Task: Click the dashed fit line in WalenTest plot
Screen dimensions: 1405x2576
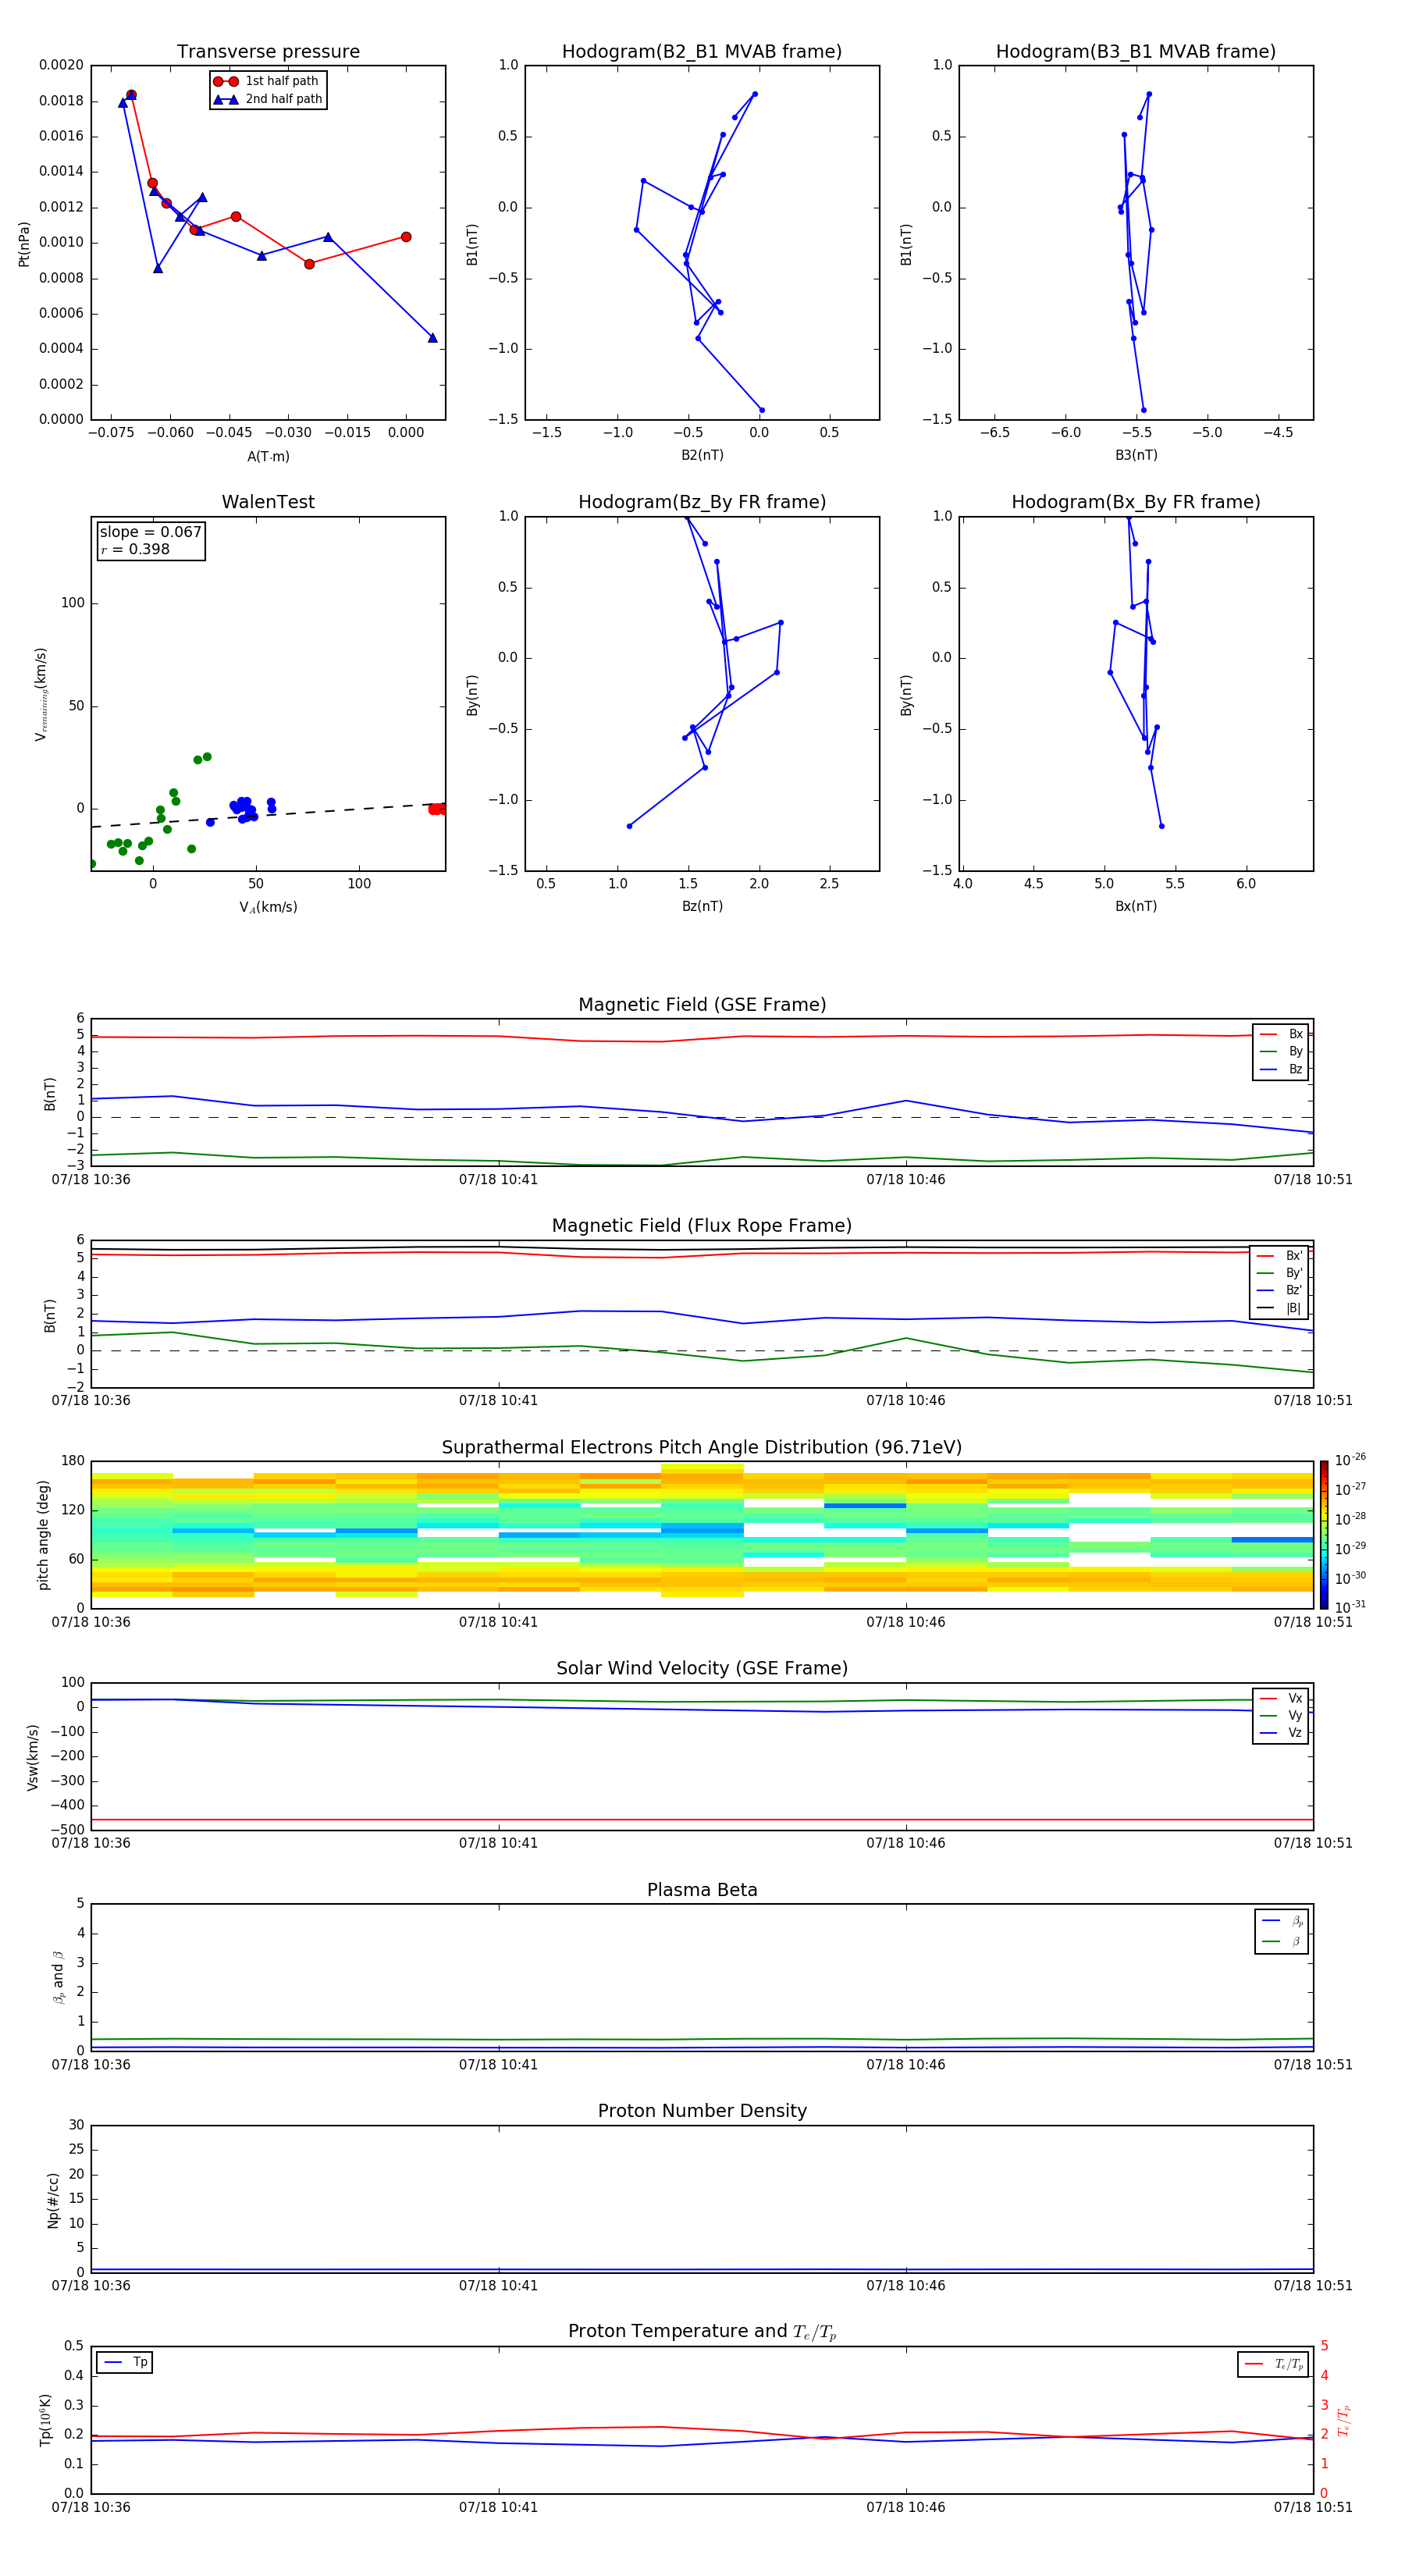Action: (x=268, y=815)
